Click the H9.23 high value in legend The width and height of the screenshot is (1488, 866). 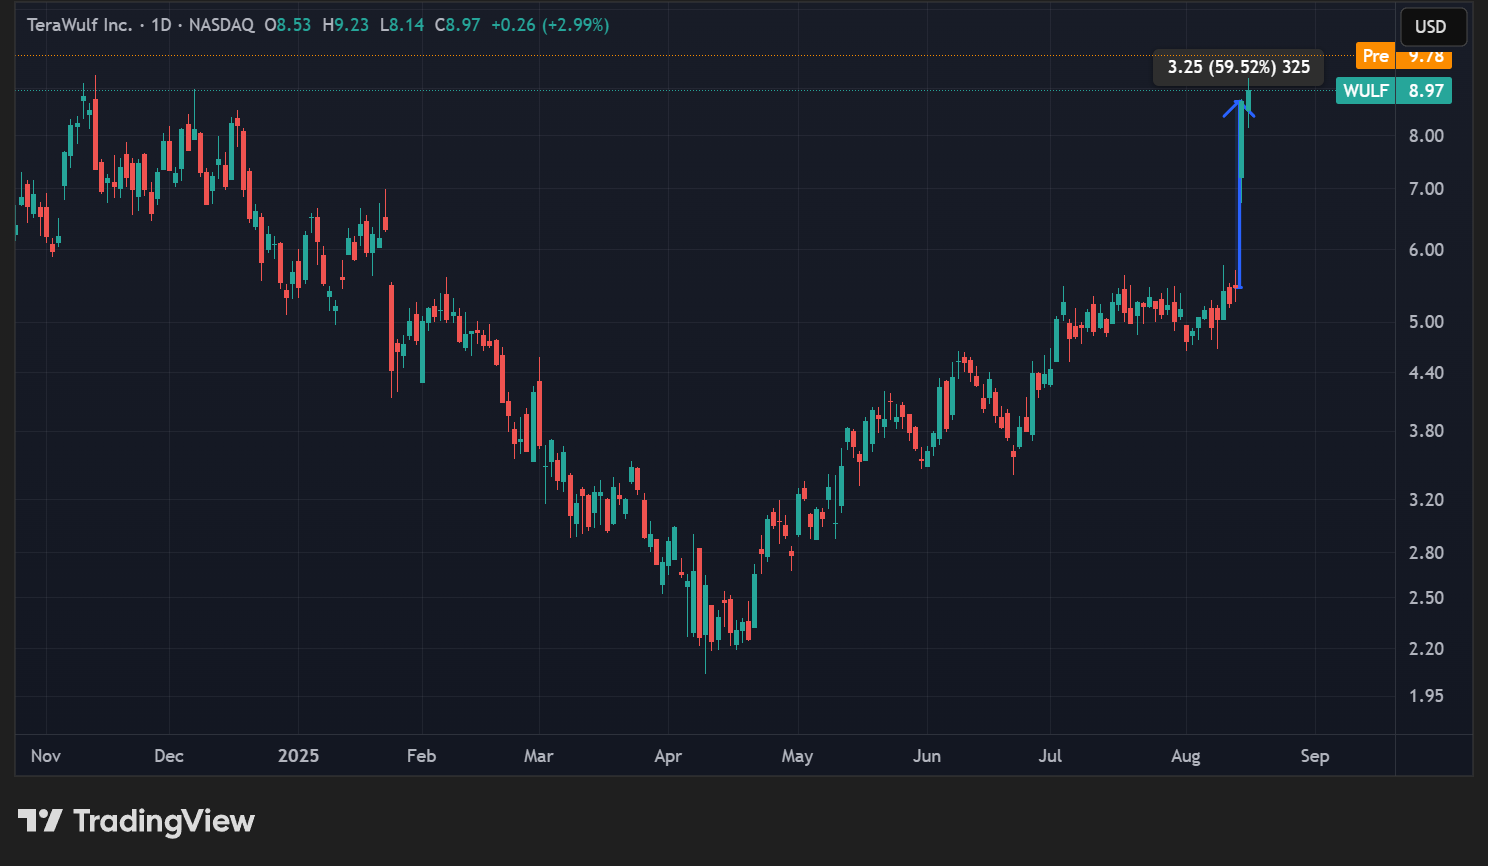coord(346,25)
